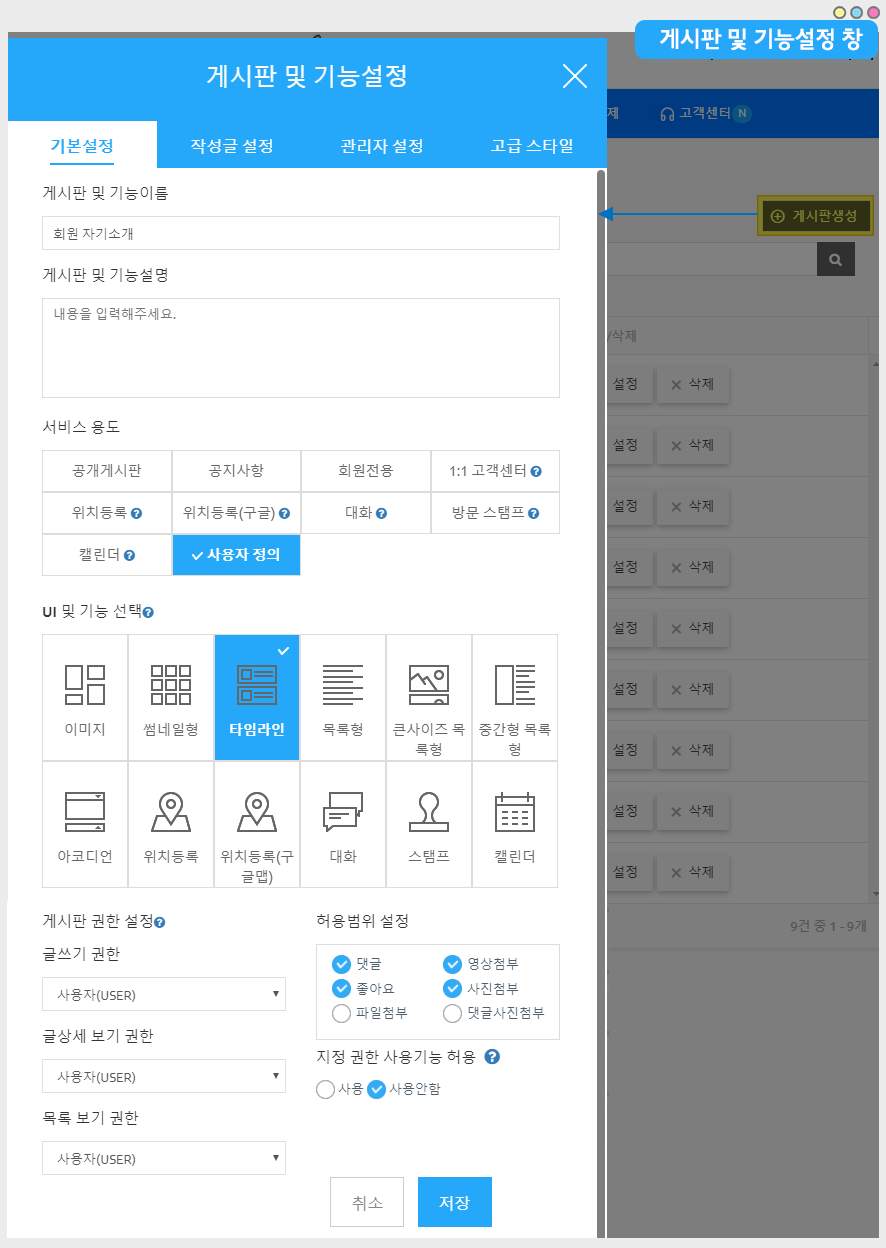Screen dimensions: 886x1248
Task: Click the 게시판 및 기능설명 text area
Action: click(x=301, y=347)
